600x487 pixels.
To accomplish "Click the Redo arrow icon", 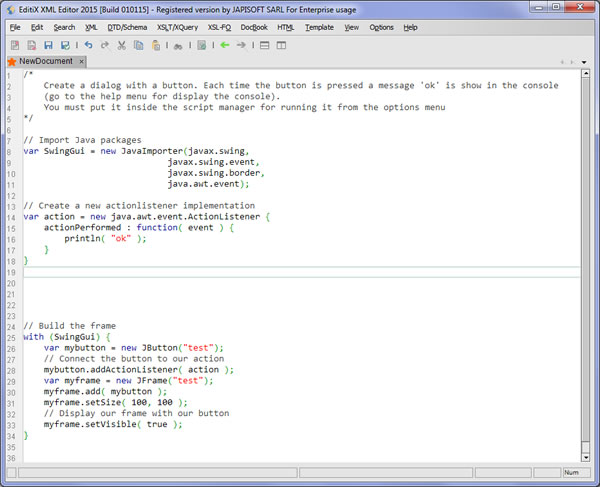I will pos(104,45).
